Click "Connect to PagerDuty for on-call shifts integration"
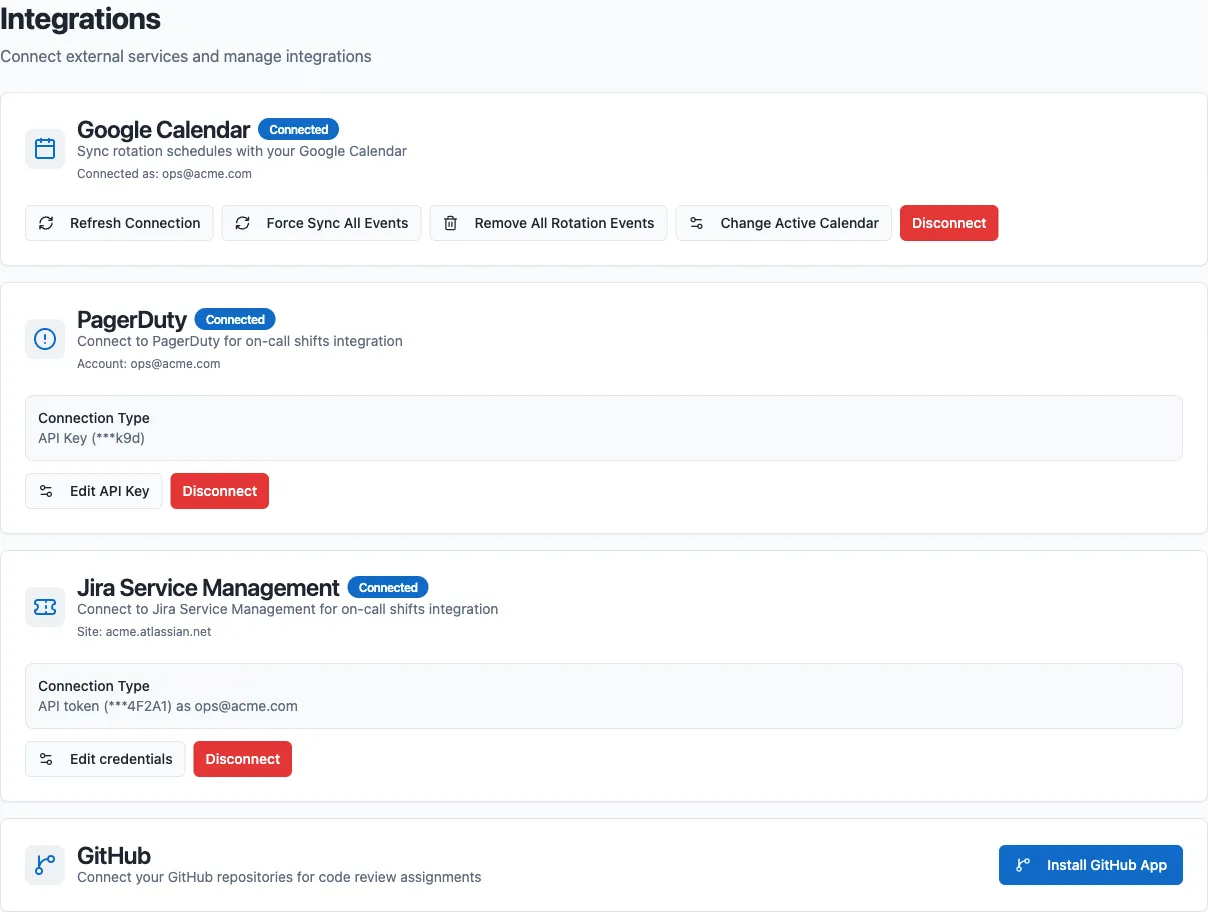1208x912 pixels. (240, 341)
